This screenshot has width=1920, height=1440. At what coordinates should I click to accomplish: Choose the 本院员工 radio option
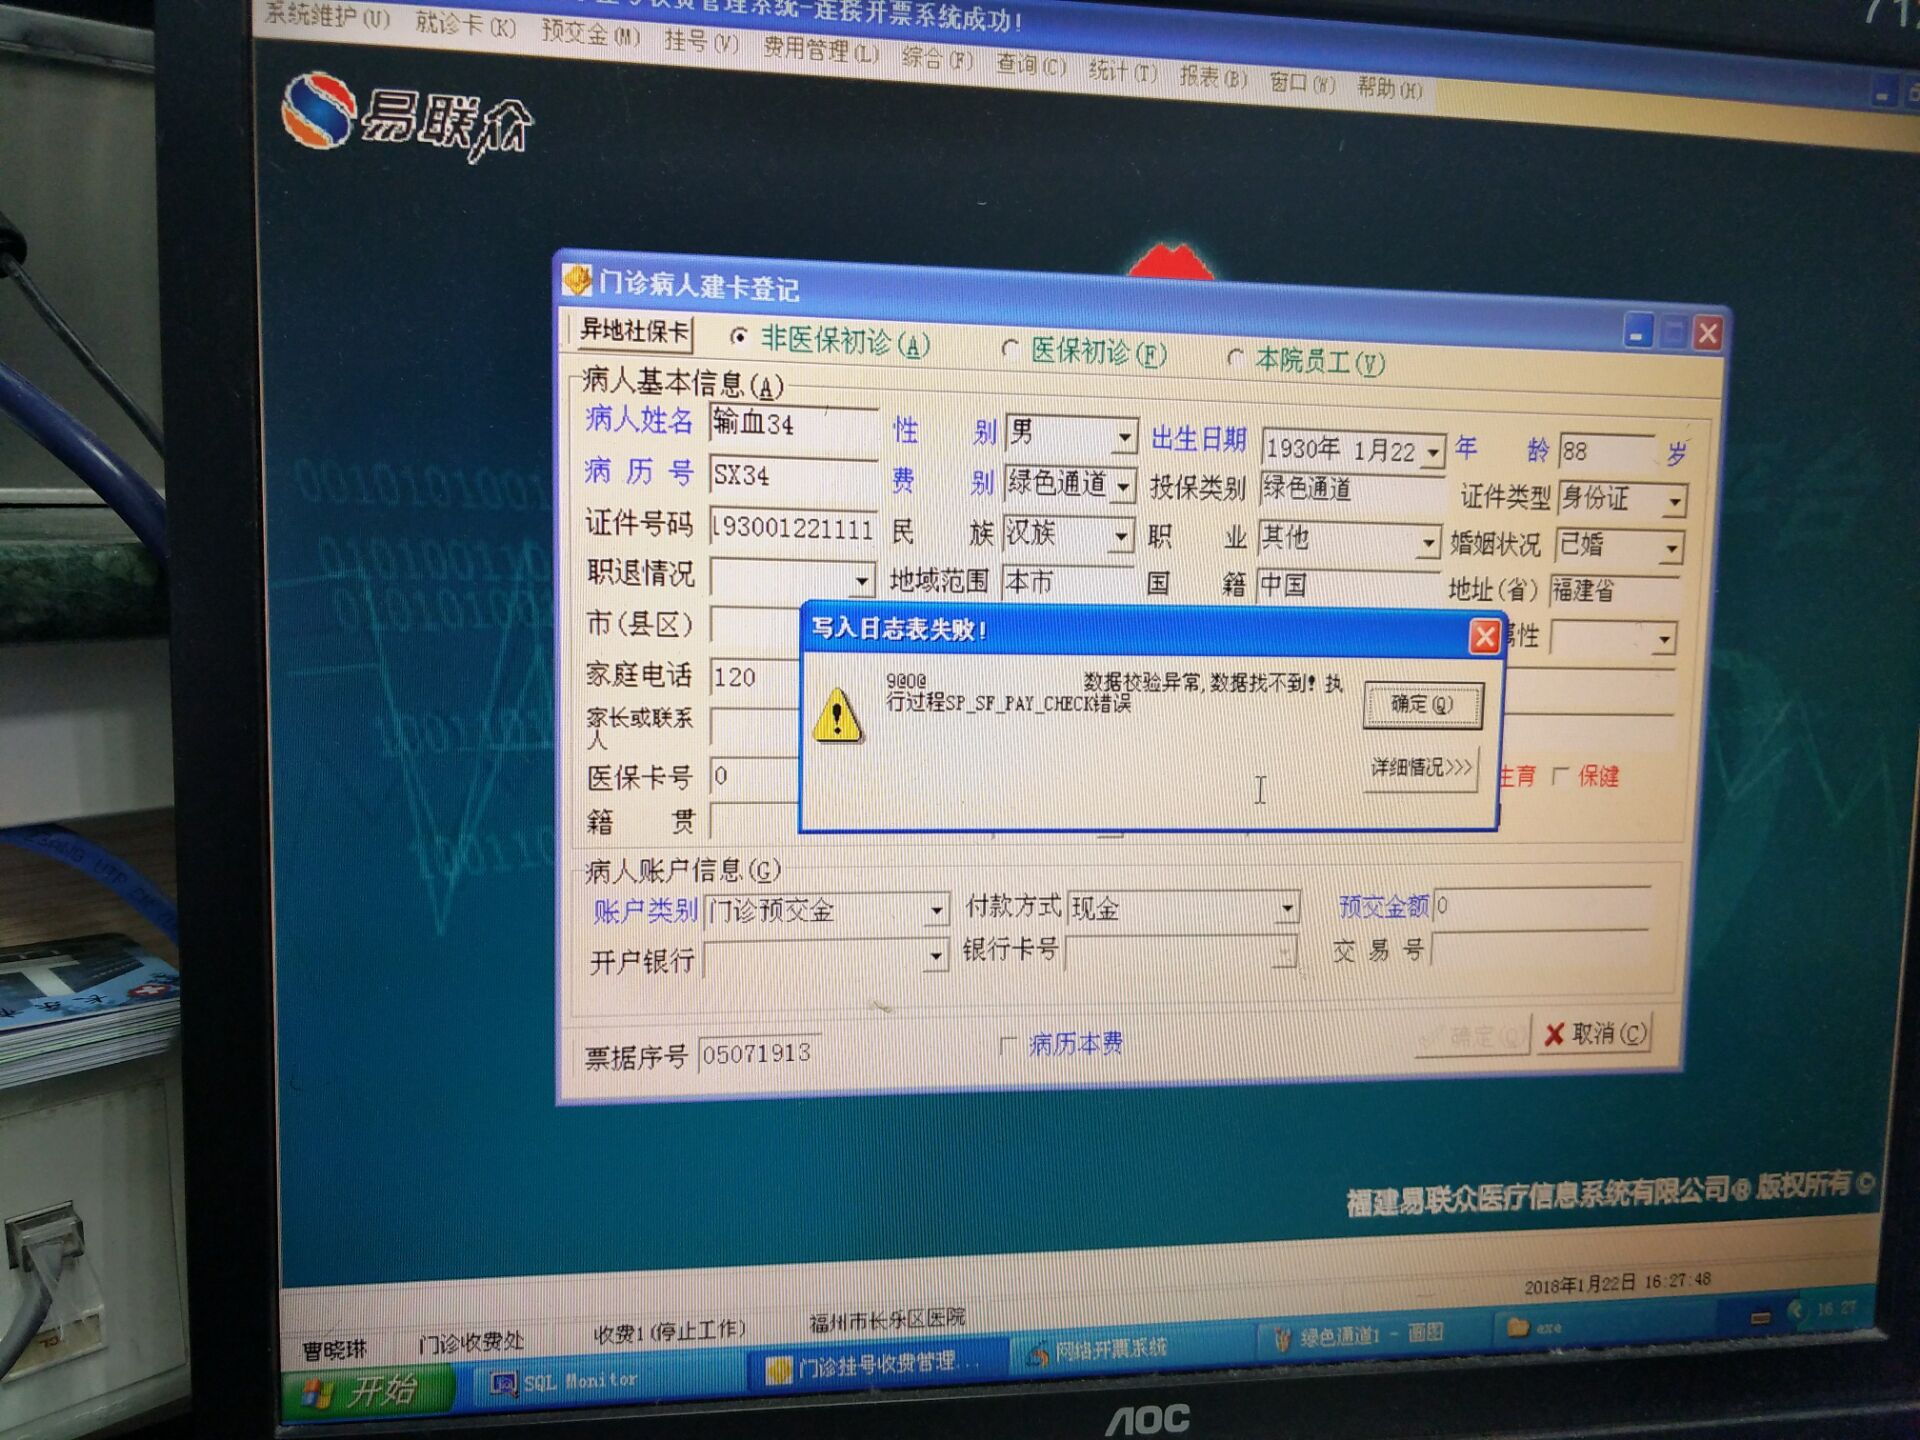pos(1235,358)
